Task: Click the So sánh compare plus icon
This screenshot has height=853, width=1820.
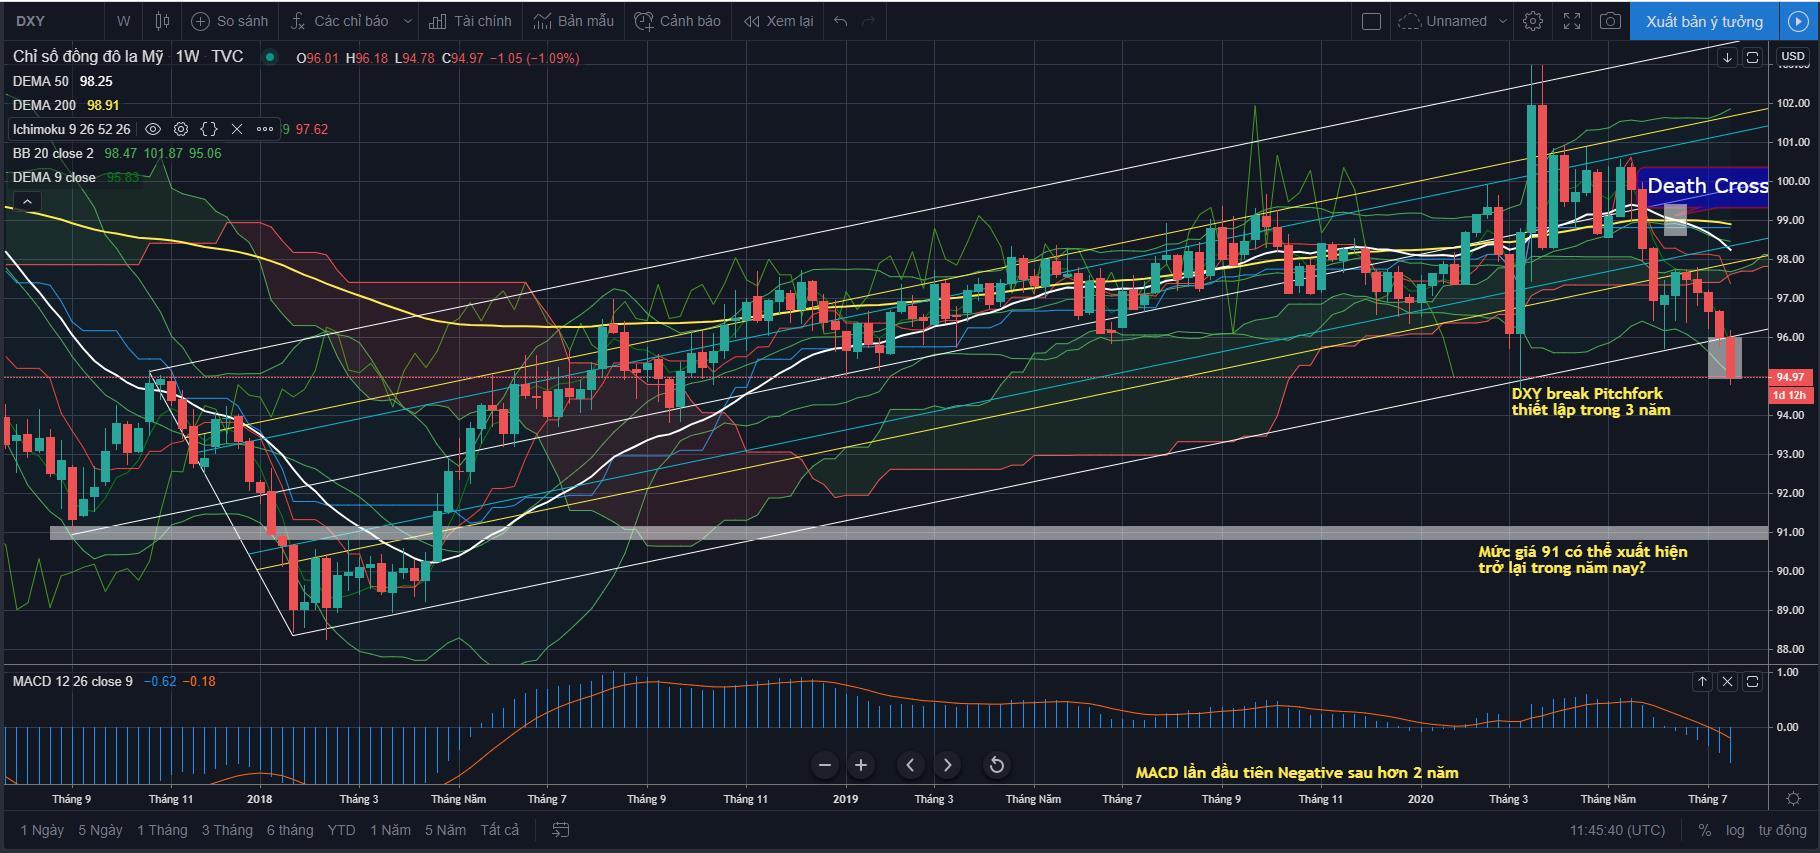Action: click(200, 21)
